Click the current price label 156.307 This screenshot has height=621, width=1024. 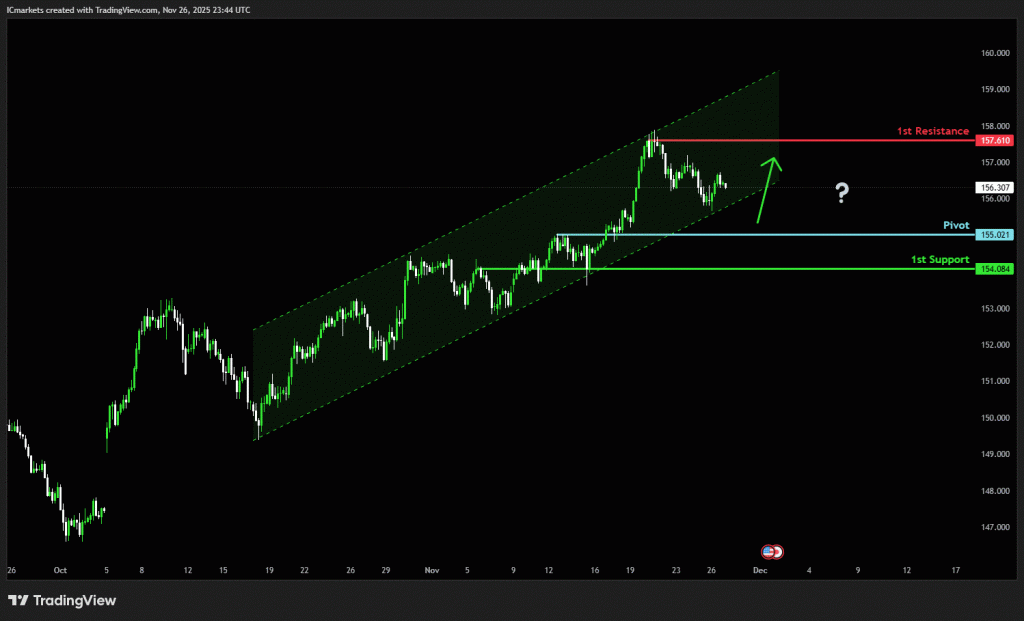994,187
